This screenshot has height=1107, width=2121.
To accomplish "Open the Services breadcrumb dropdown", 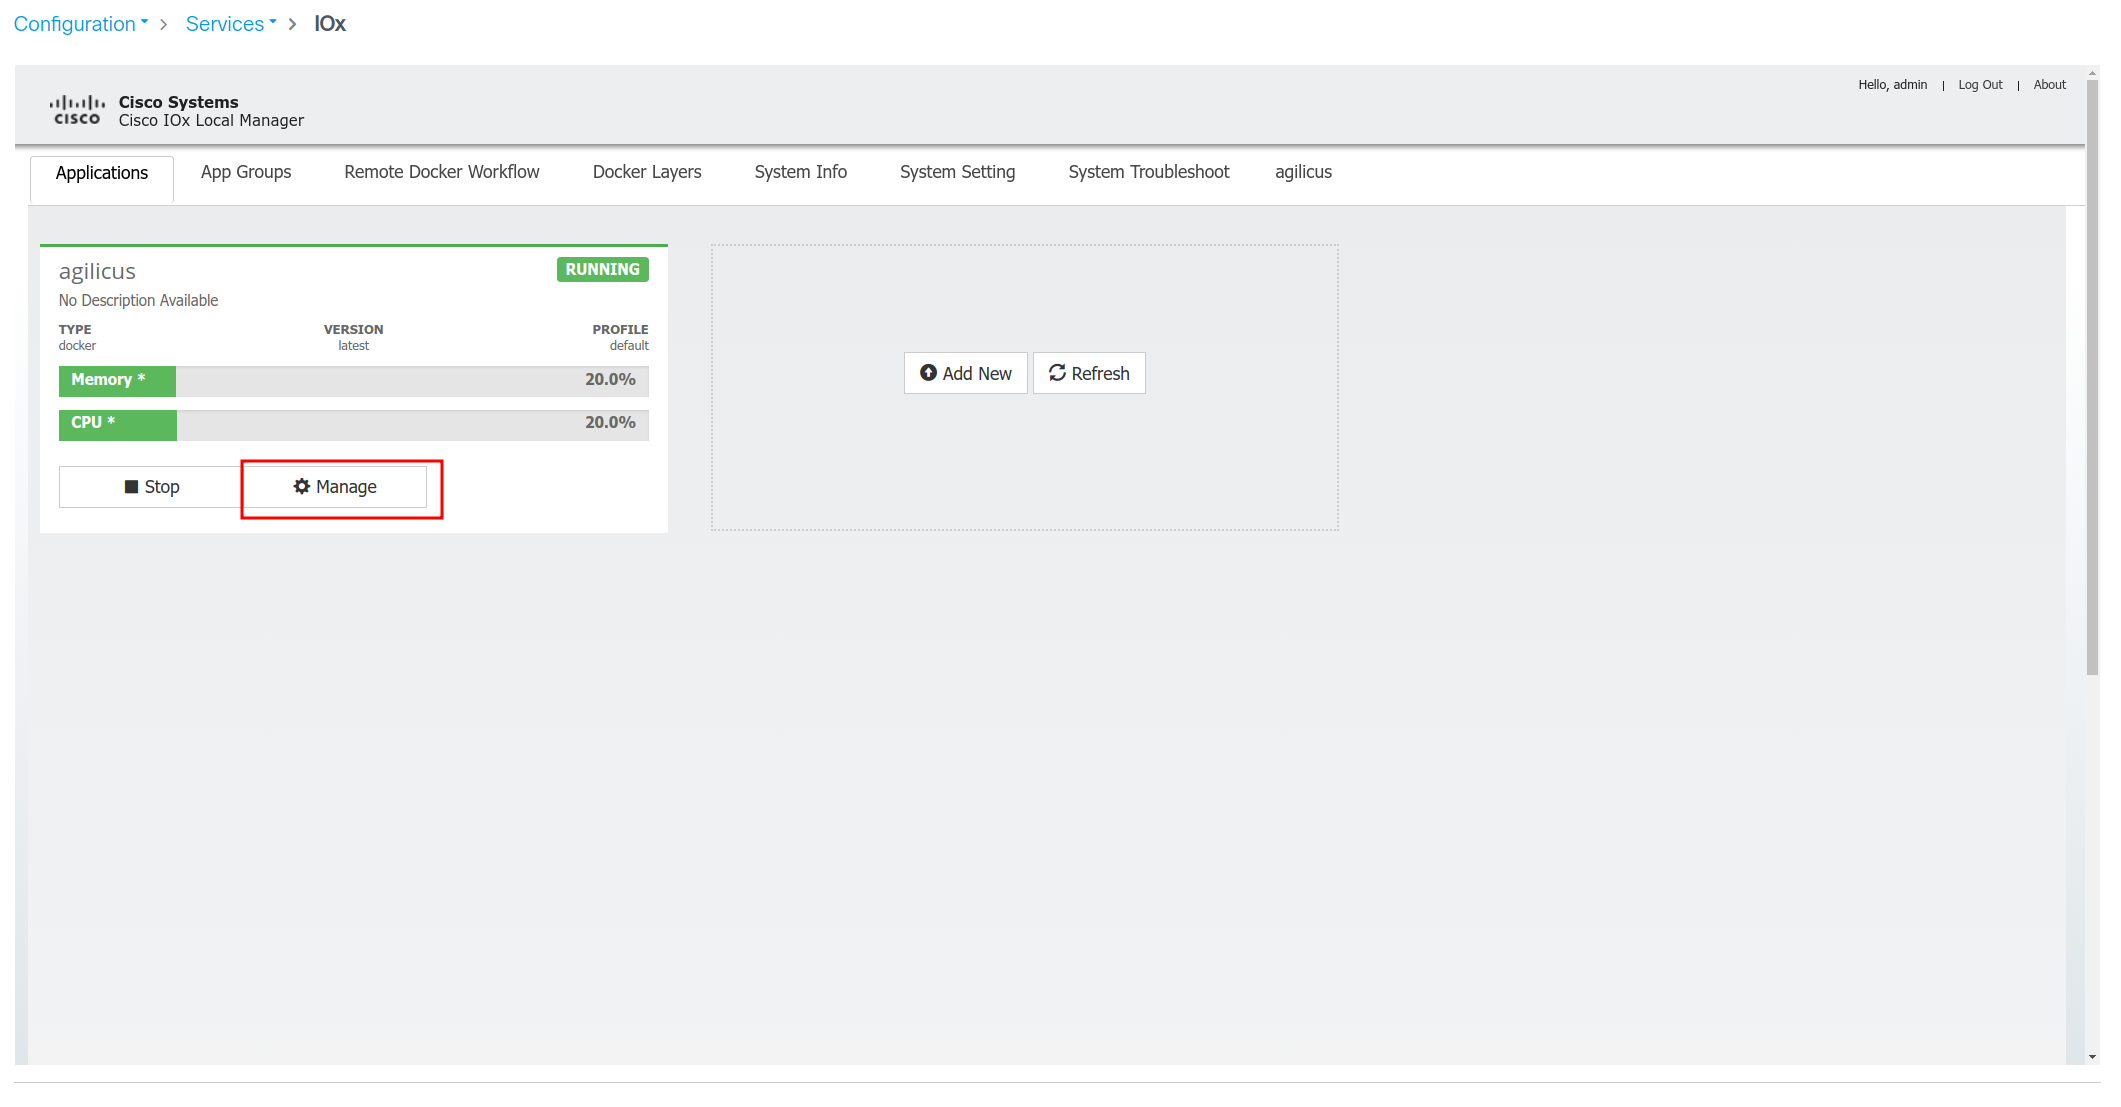I will coord(231,24).
